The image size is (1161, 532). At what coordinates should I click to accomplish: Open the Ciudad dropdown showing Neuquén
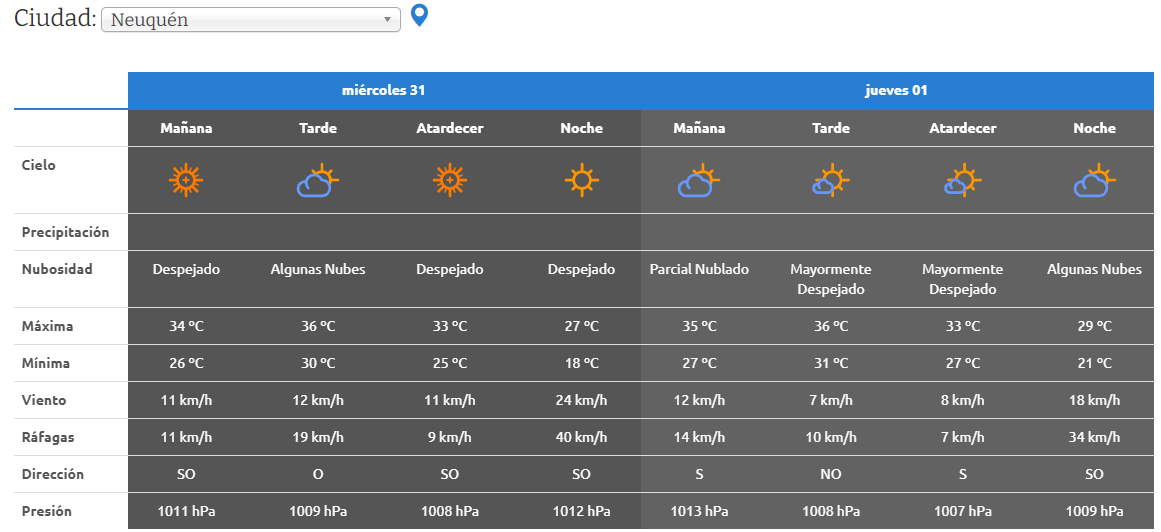(x=250, y=20)
